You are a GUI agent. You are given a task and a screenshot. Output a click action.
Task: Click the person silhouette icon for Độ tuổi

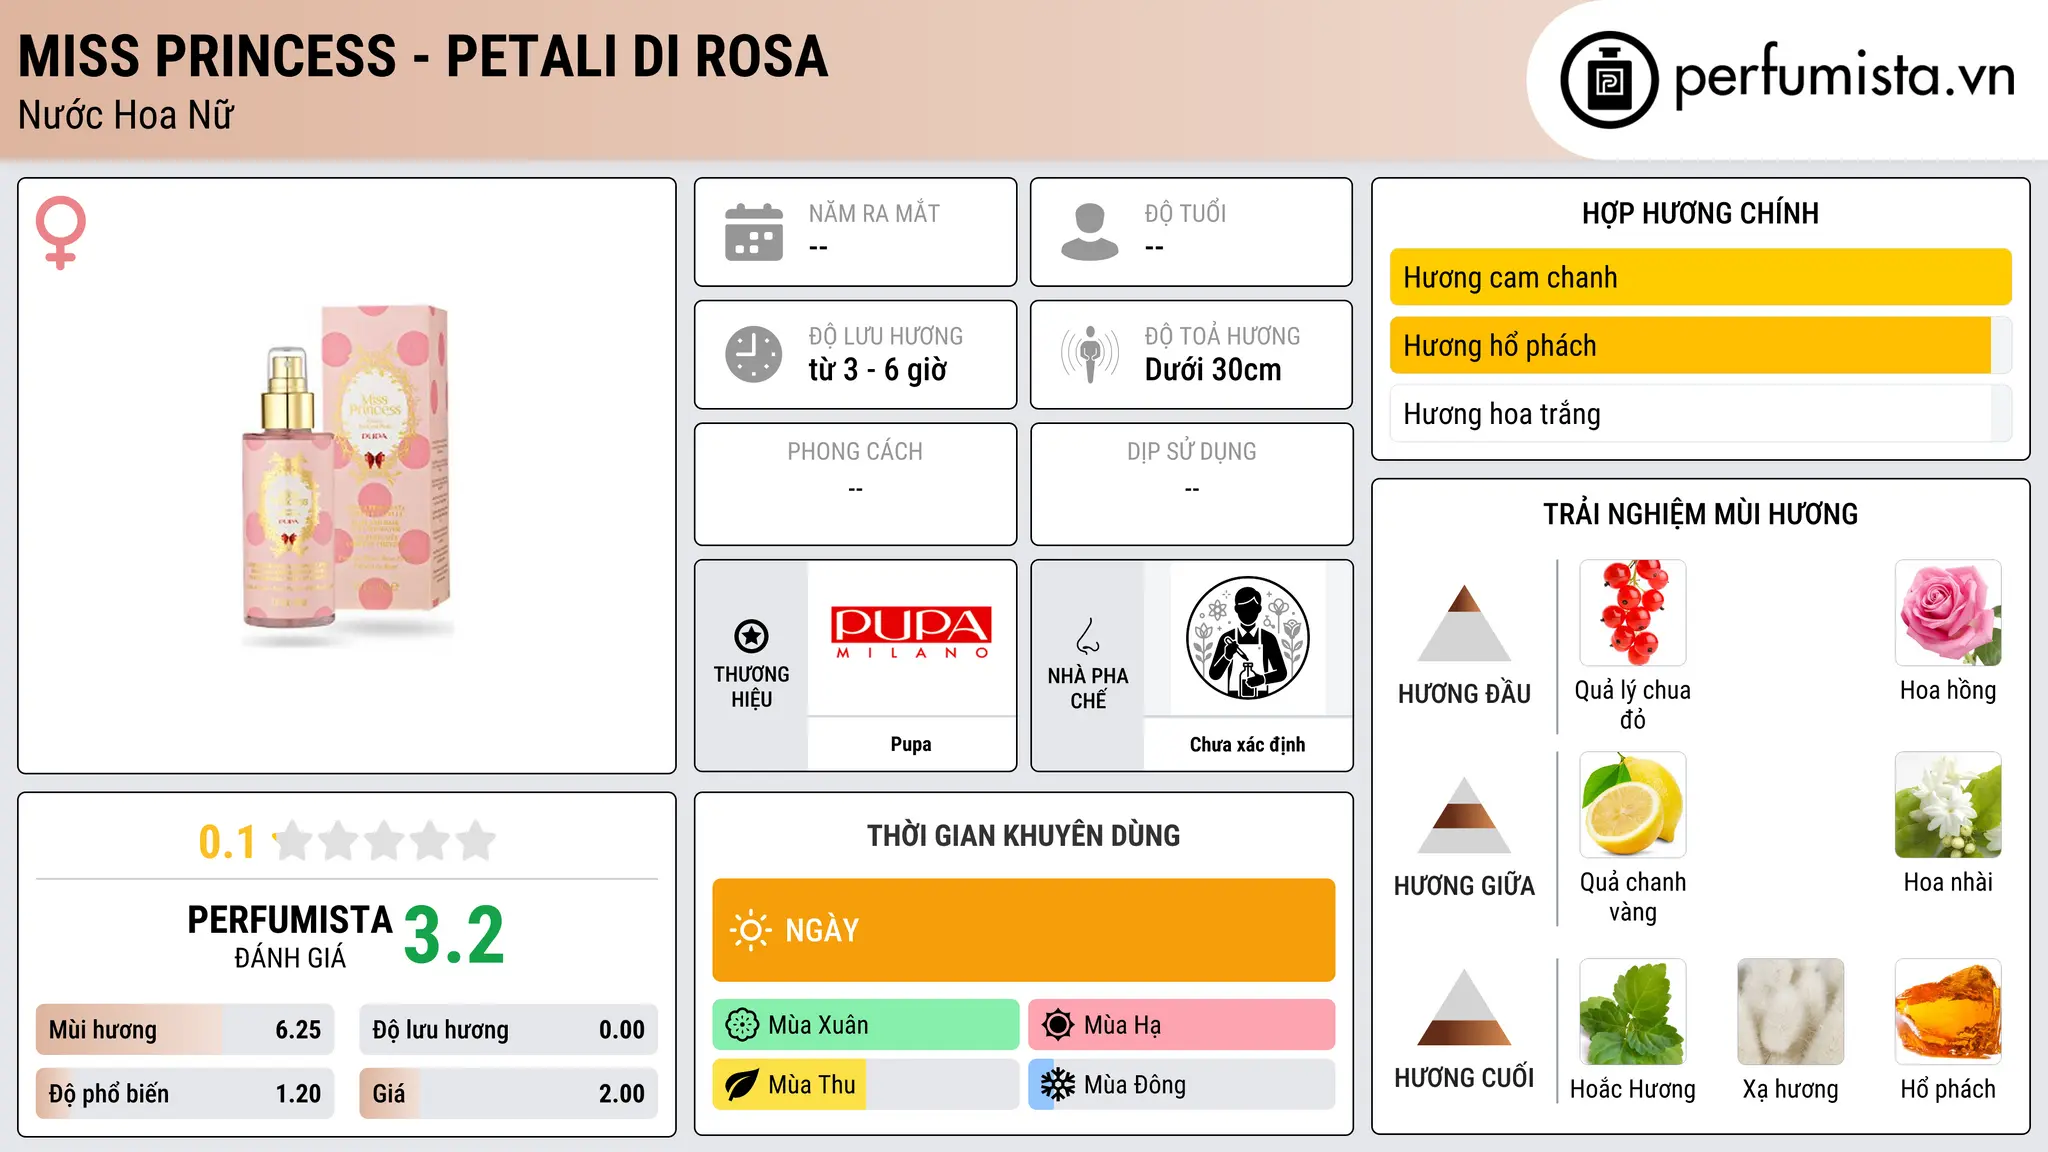1090,232
